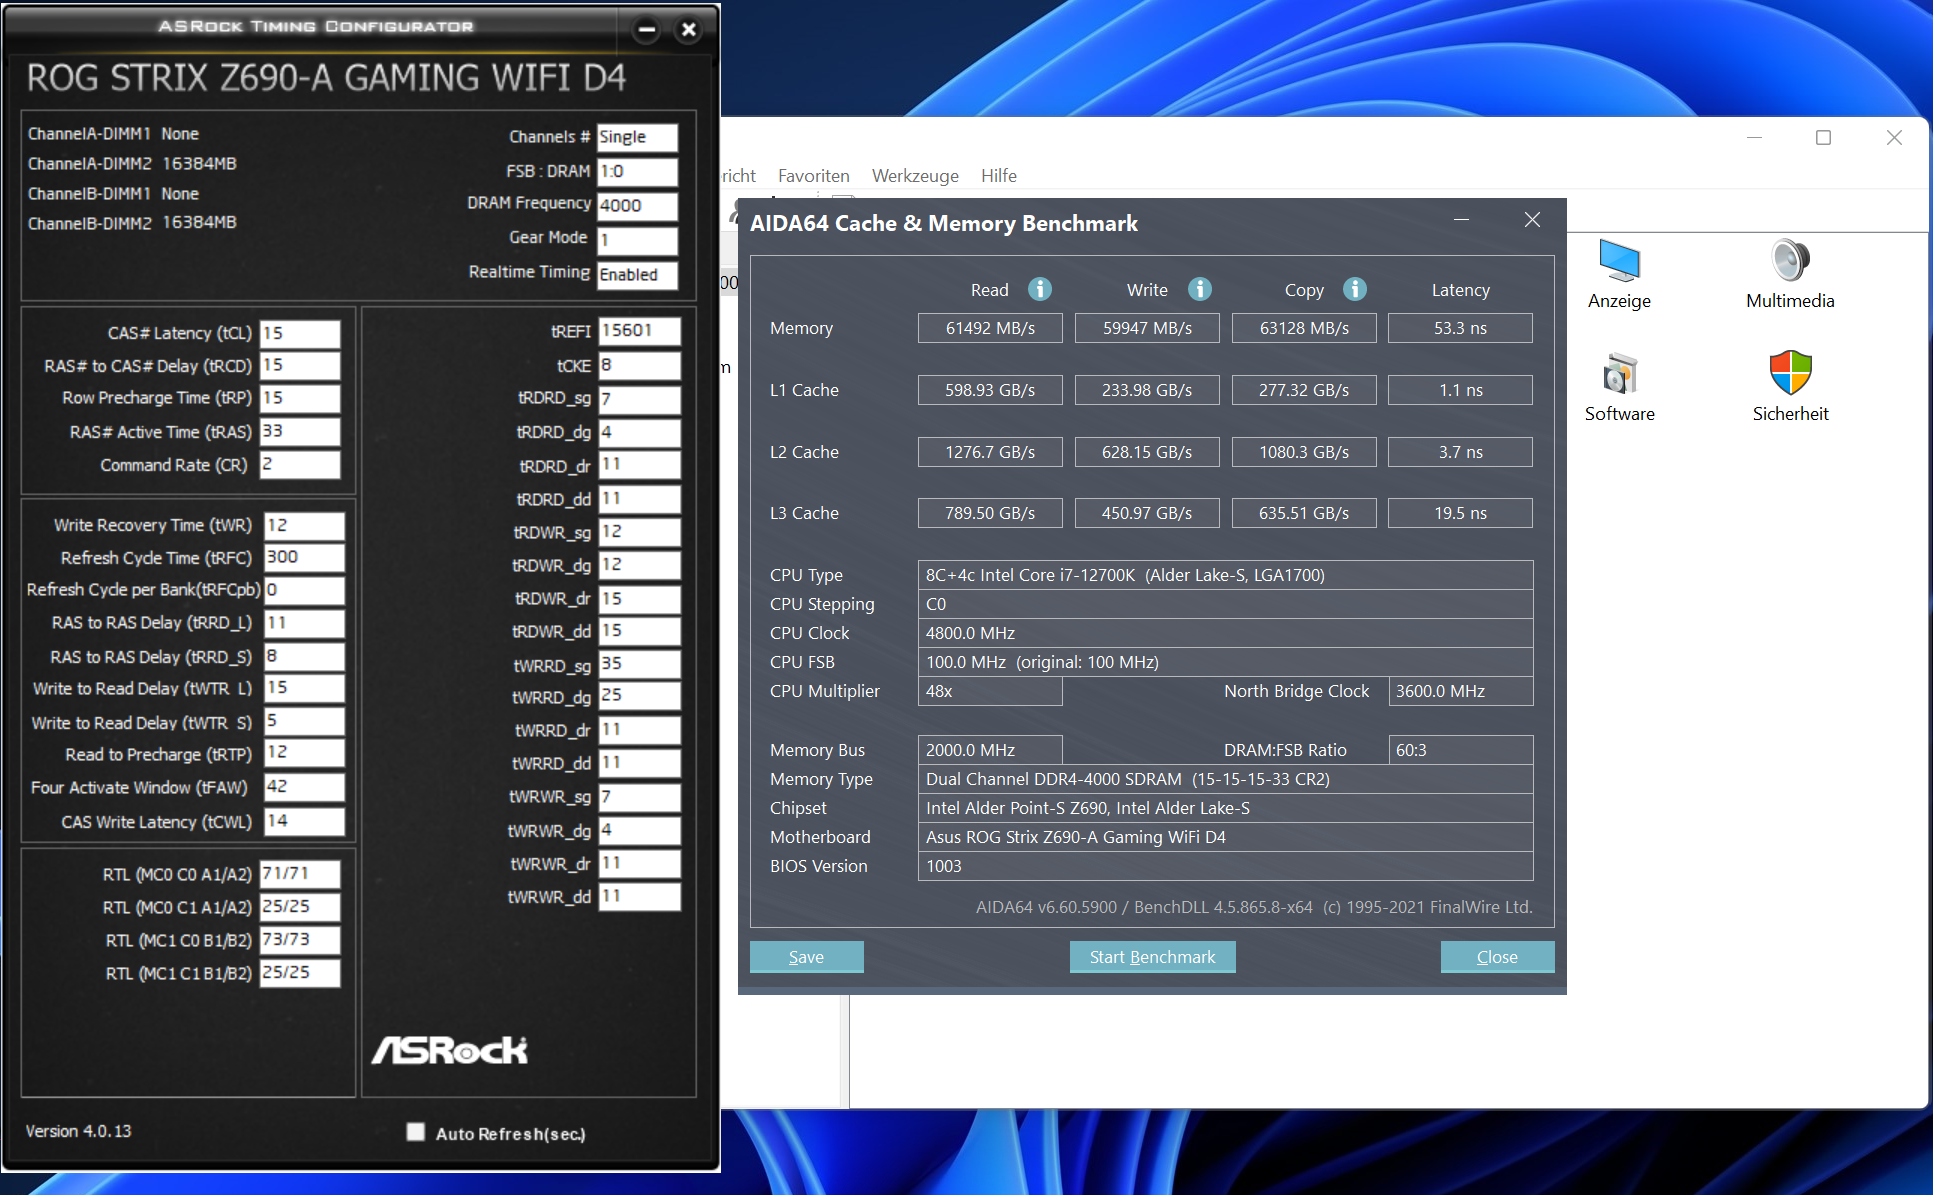Click the Memory Type DDR4-4000 text
The width and height of the screenshot is (1933, 1195).
pos(1225,779)
